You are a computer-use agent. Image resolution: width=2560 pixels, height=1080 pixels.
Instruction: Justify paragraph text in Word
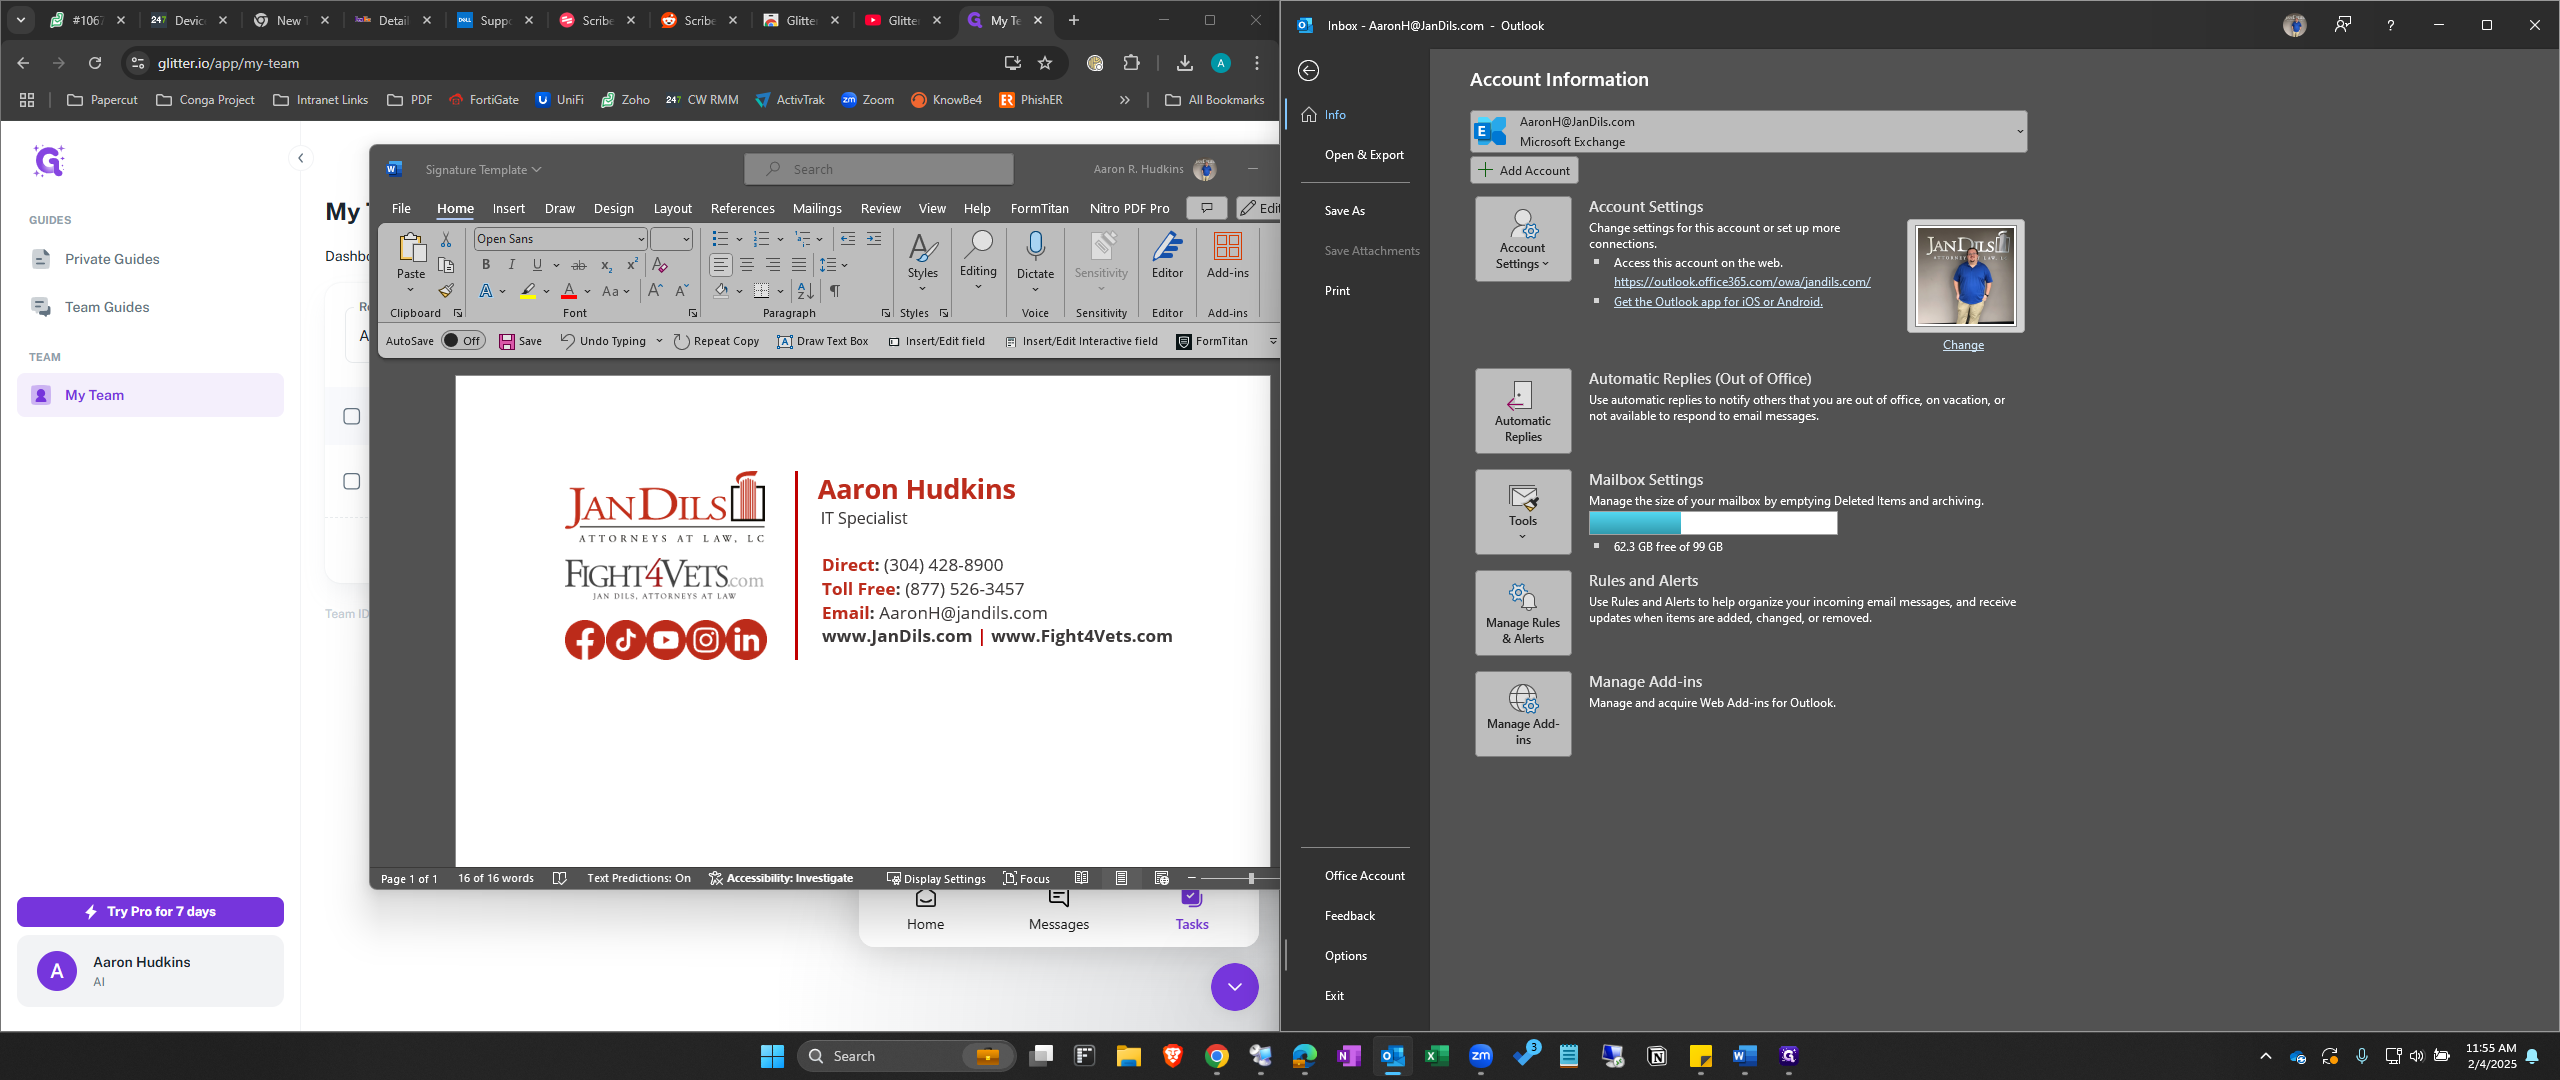point(799,265)
